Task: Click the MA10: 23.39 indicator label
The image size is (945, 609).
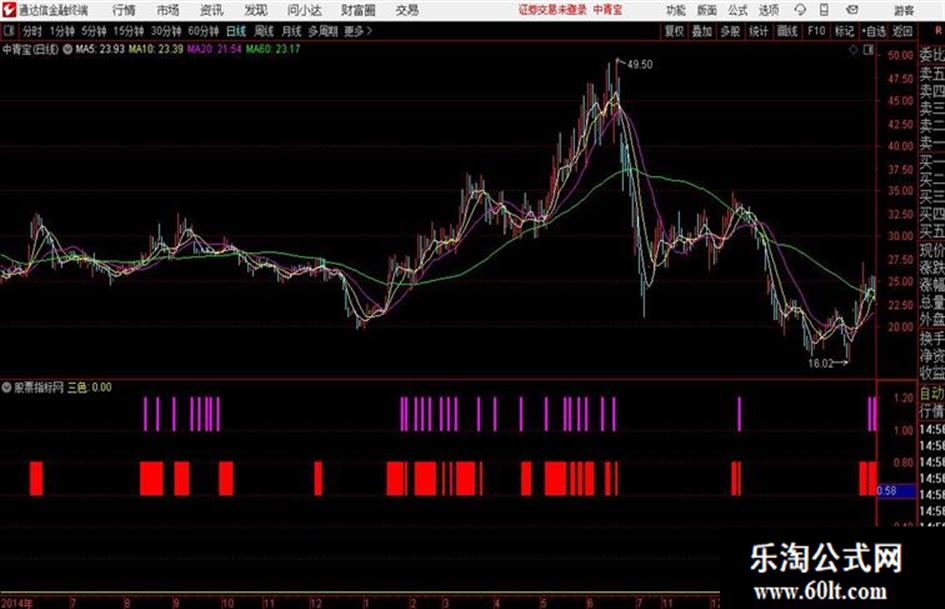Action: 155,49
